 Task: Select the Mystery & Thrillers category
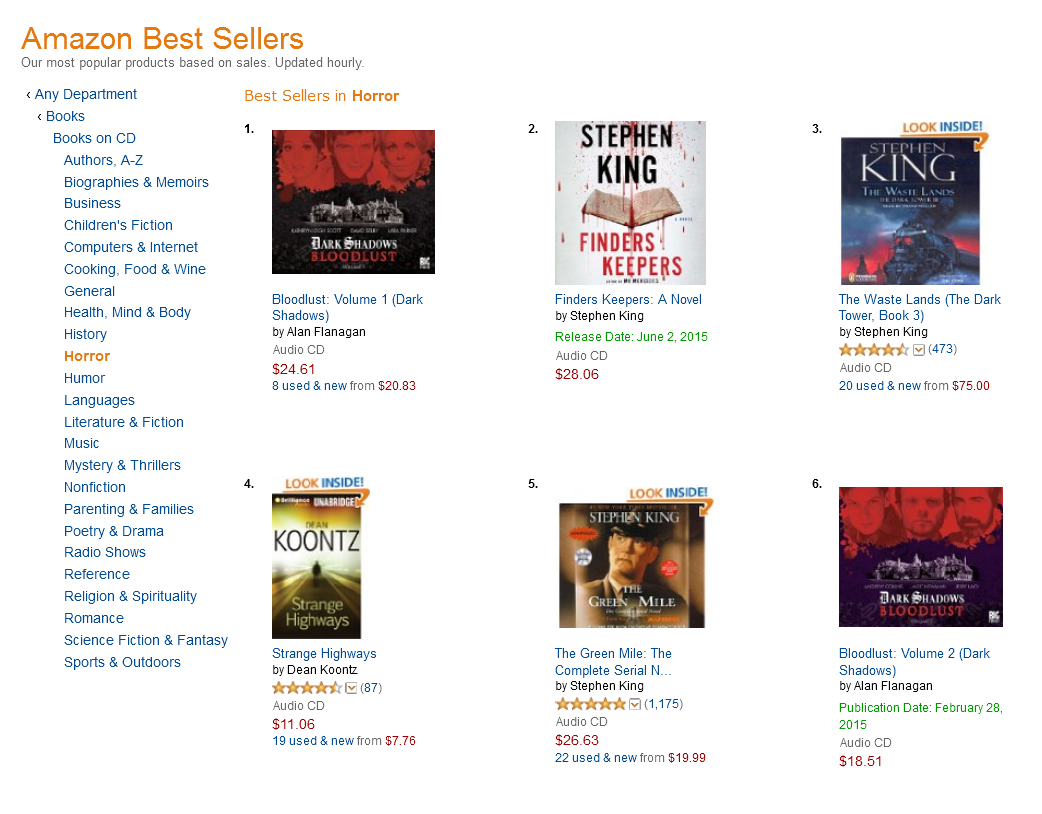click(122, 465)
